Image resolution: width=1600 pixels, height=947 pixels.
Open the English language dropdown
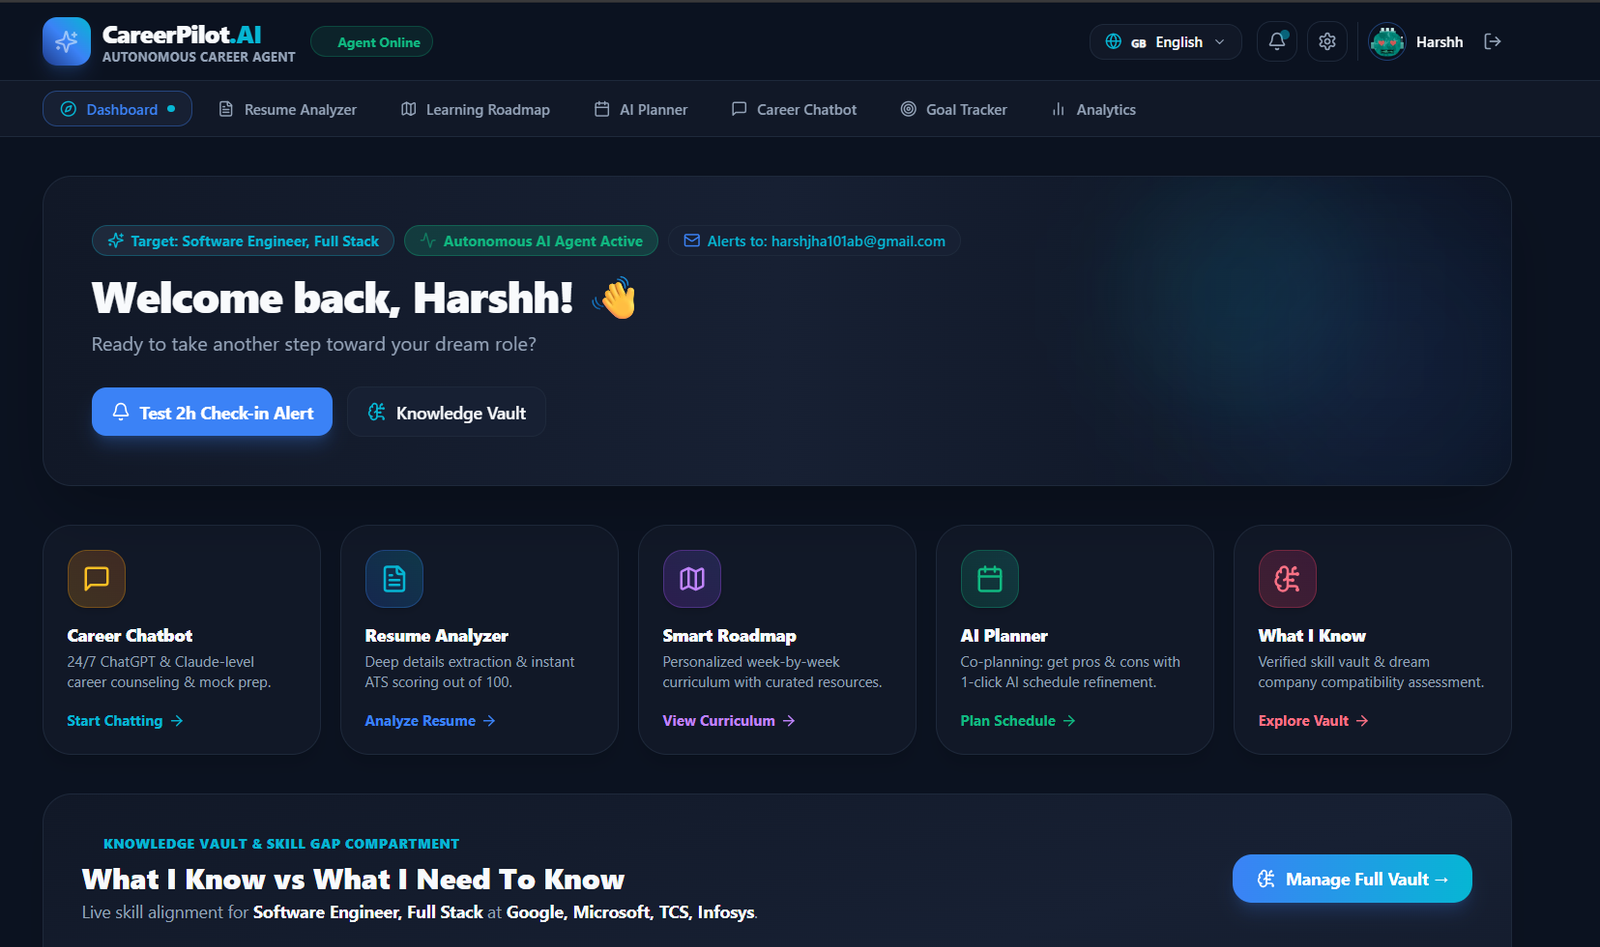(1165, 42)
